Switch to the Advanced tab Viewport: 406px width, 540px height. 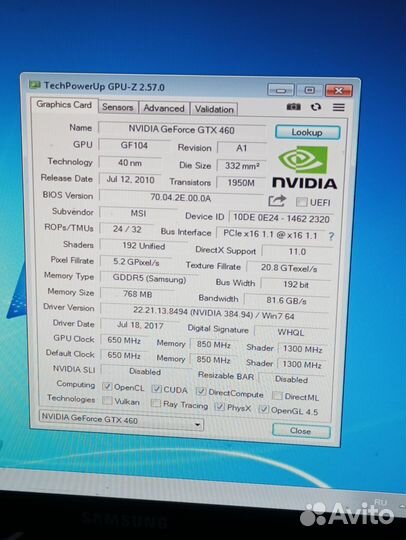(164, 108)
